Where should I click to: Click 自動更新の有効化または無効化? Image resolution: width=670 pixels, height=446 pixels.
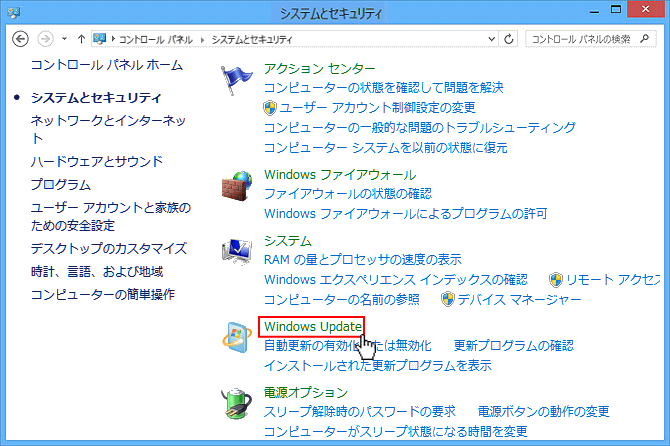pos(348,346)
